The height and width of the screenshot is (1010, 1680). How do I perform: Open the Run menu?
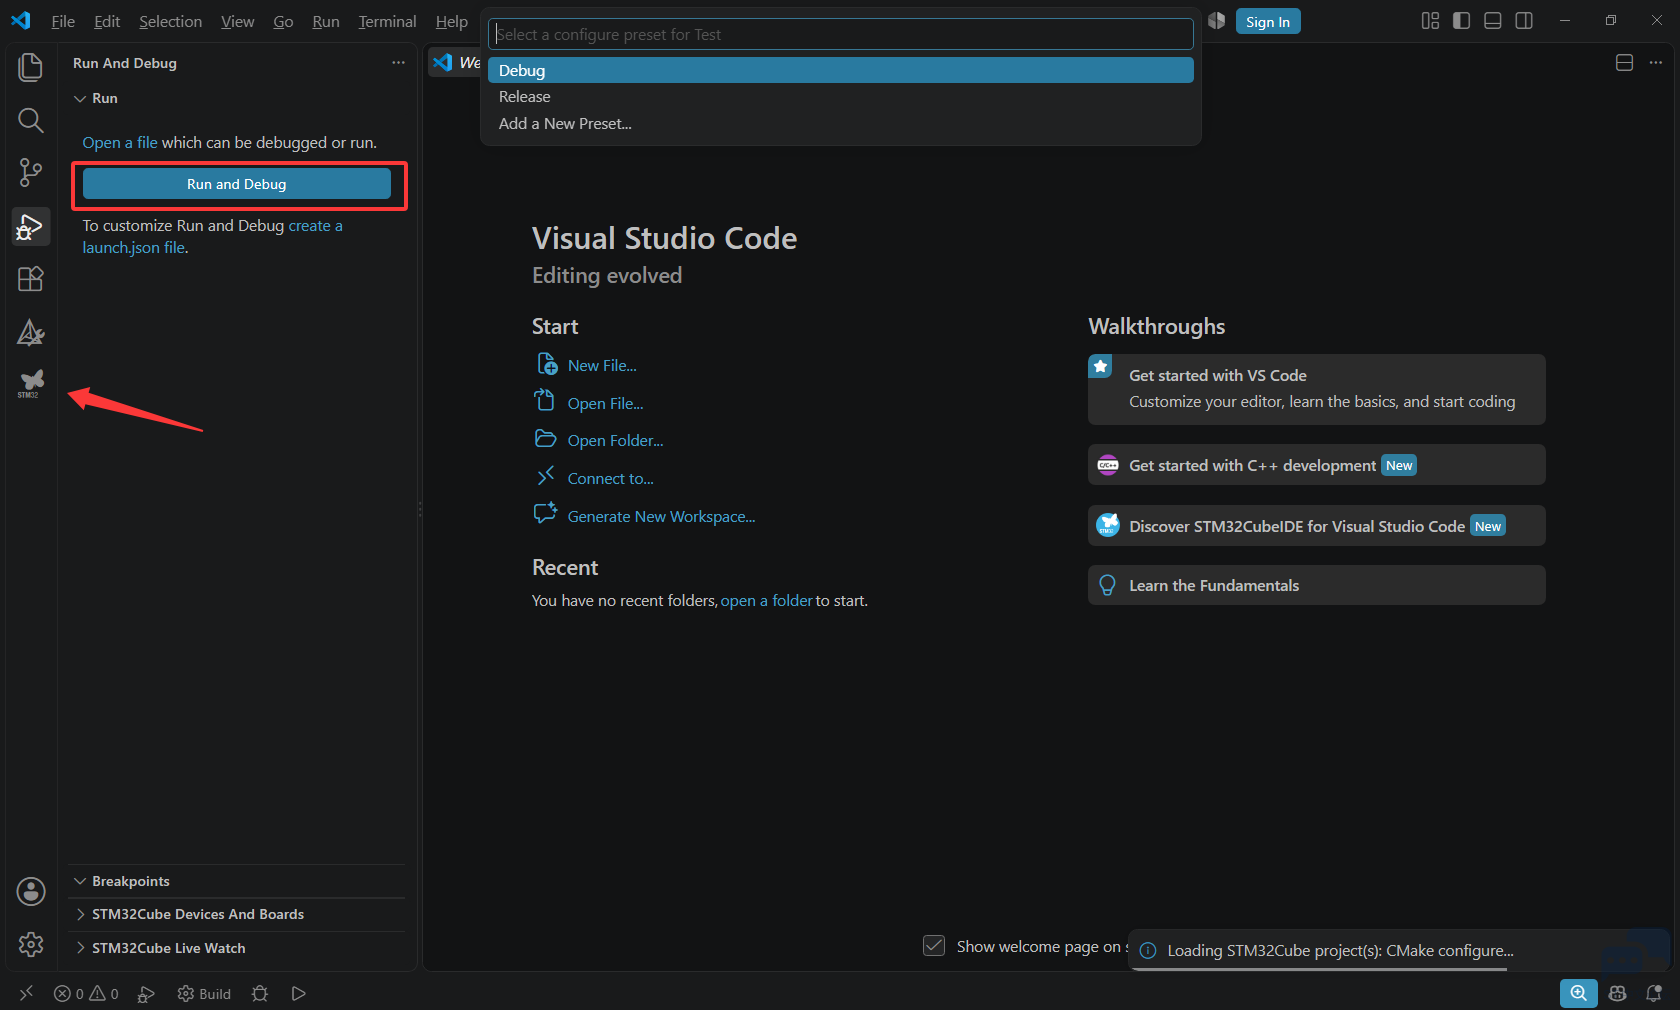(x=325, y=21)
